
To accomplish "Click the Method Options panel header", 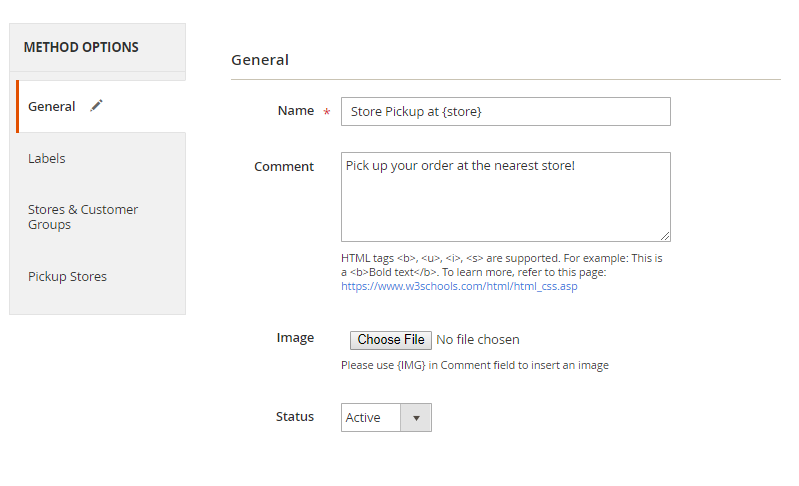I will click(x=81, y=47).
